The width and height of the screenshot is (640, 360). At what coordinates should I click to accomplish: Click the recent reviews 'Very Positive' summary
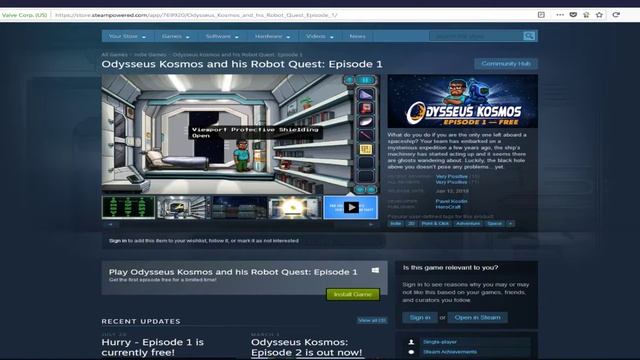(x=451, y=176)
